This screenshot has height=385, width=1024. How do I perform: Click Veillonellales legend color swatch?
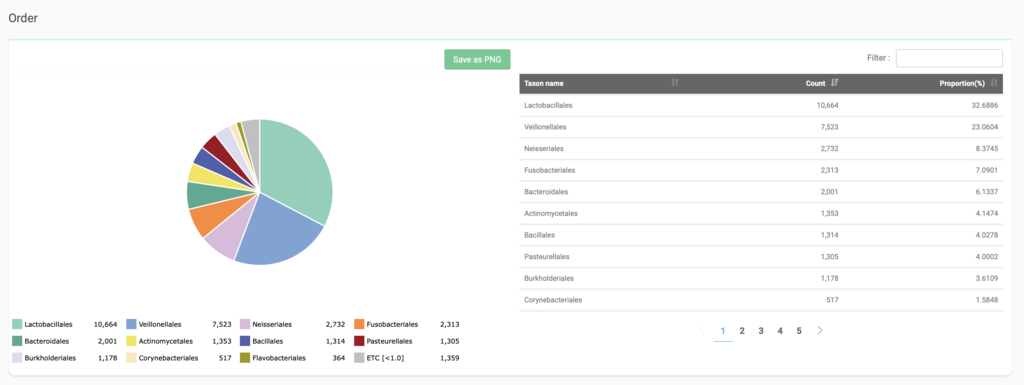[131, 324]
